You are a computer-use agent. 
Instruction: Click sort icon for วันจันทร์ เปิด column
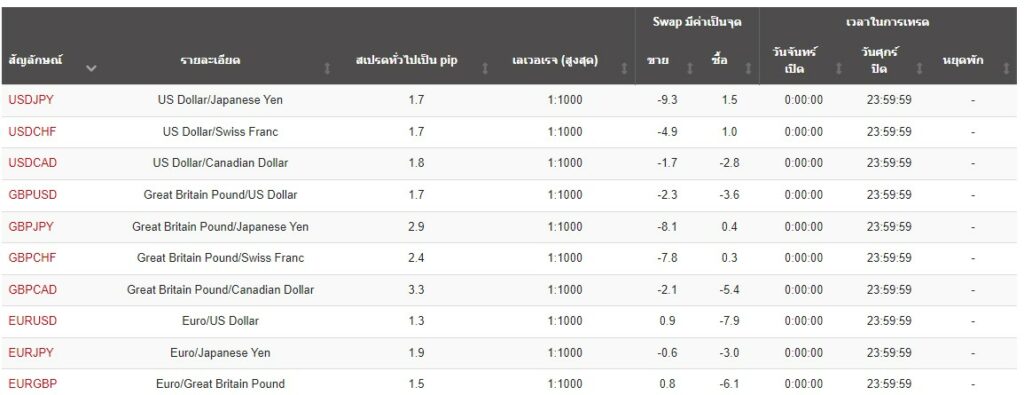tap(839, 67)
